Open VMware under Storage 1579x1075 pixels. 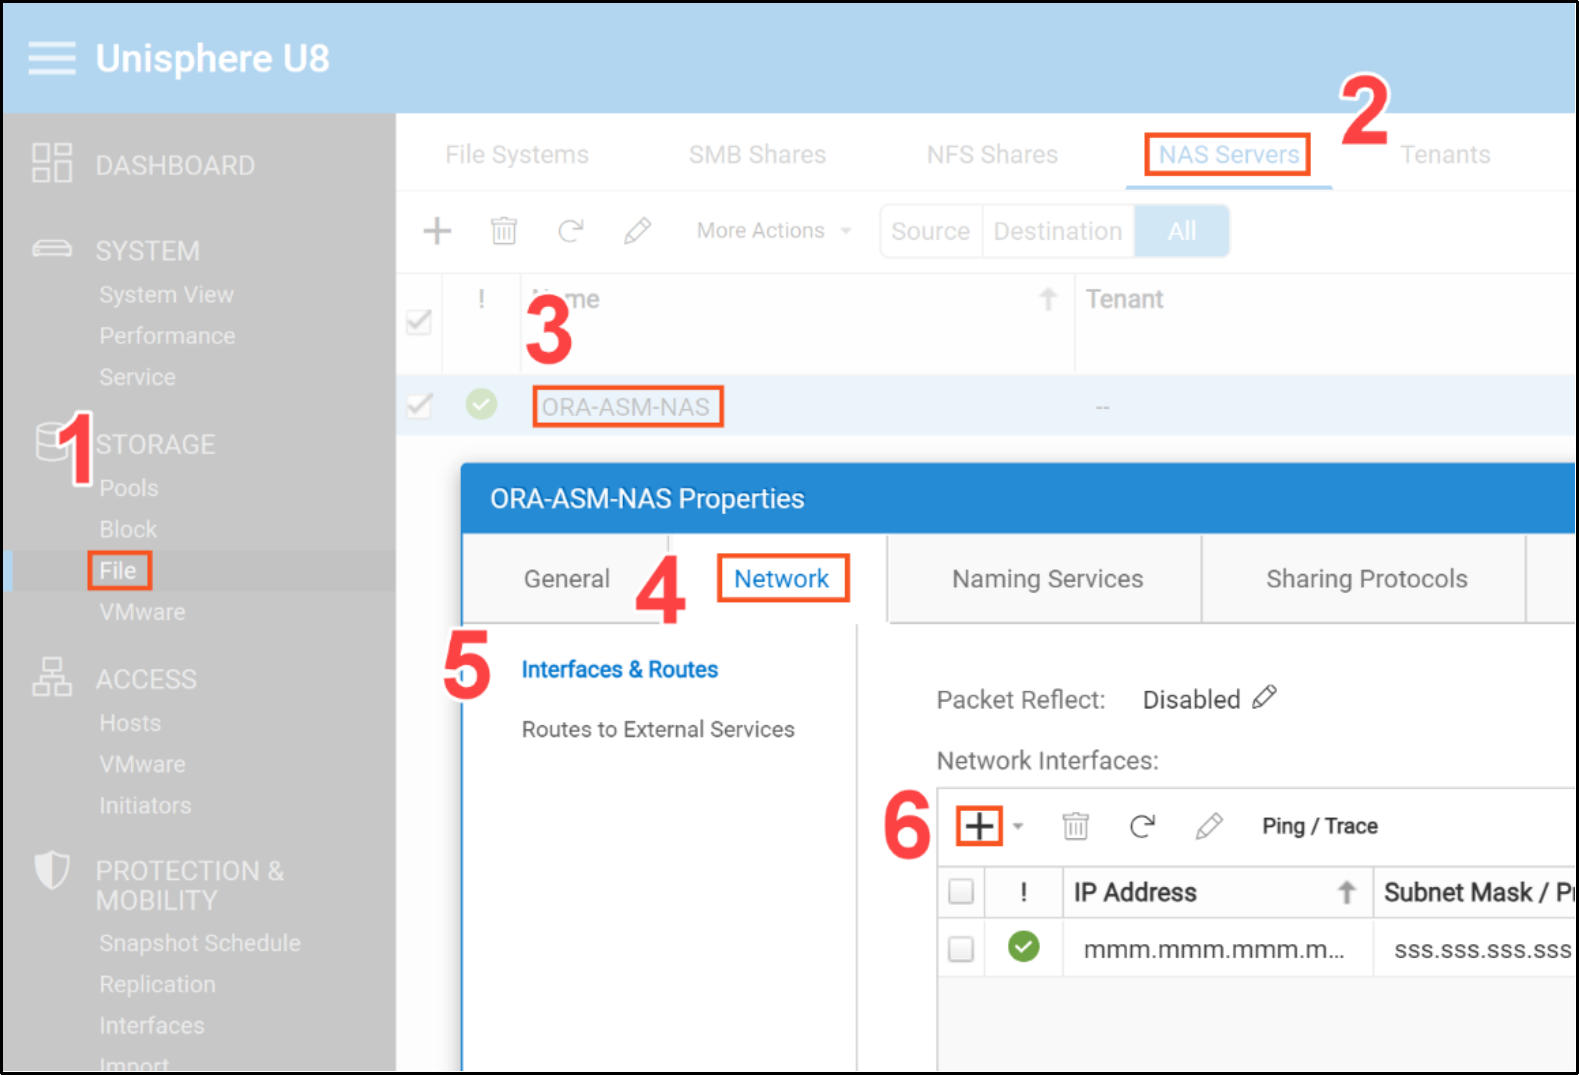click(x=142, y=612)
